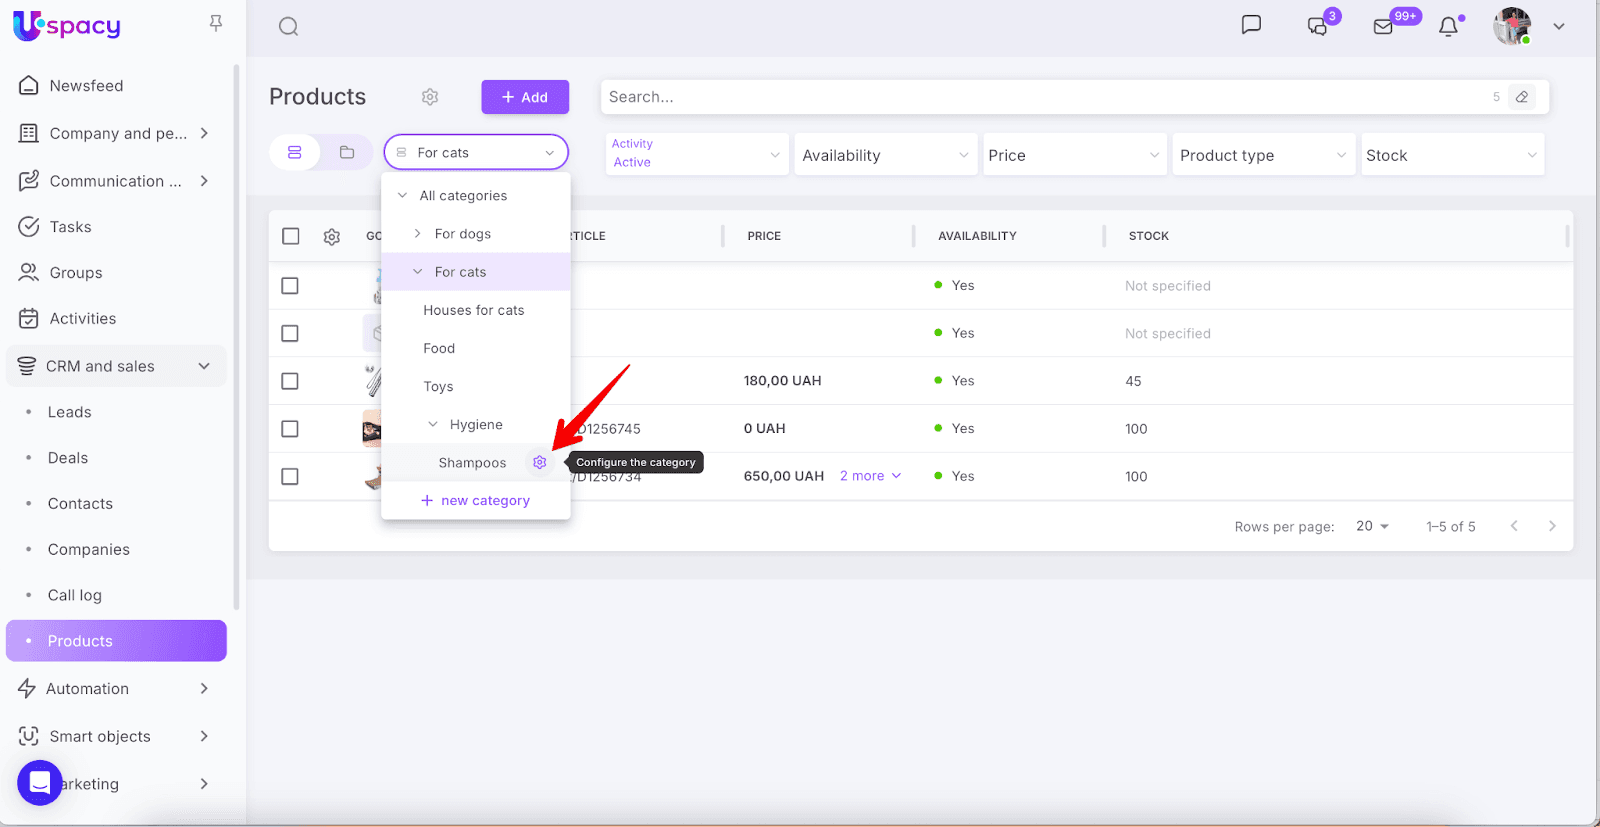Switch to folder view icon
This screenshot has height=827, width=1600.
347,153
